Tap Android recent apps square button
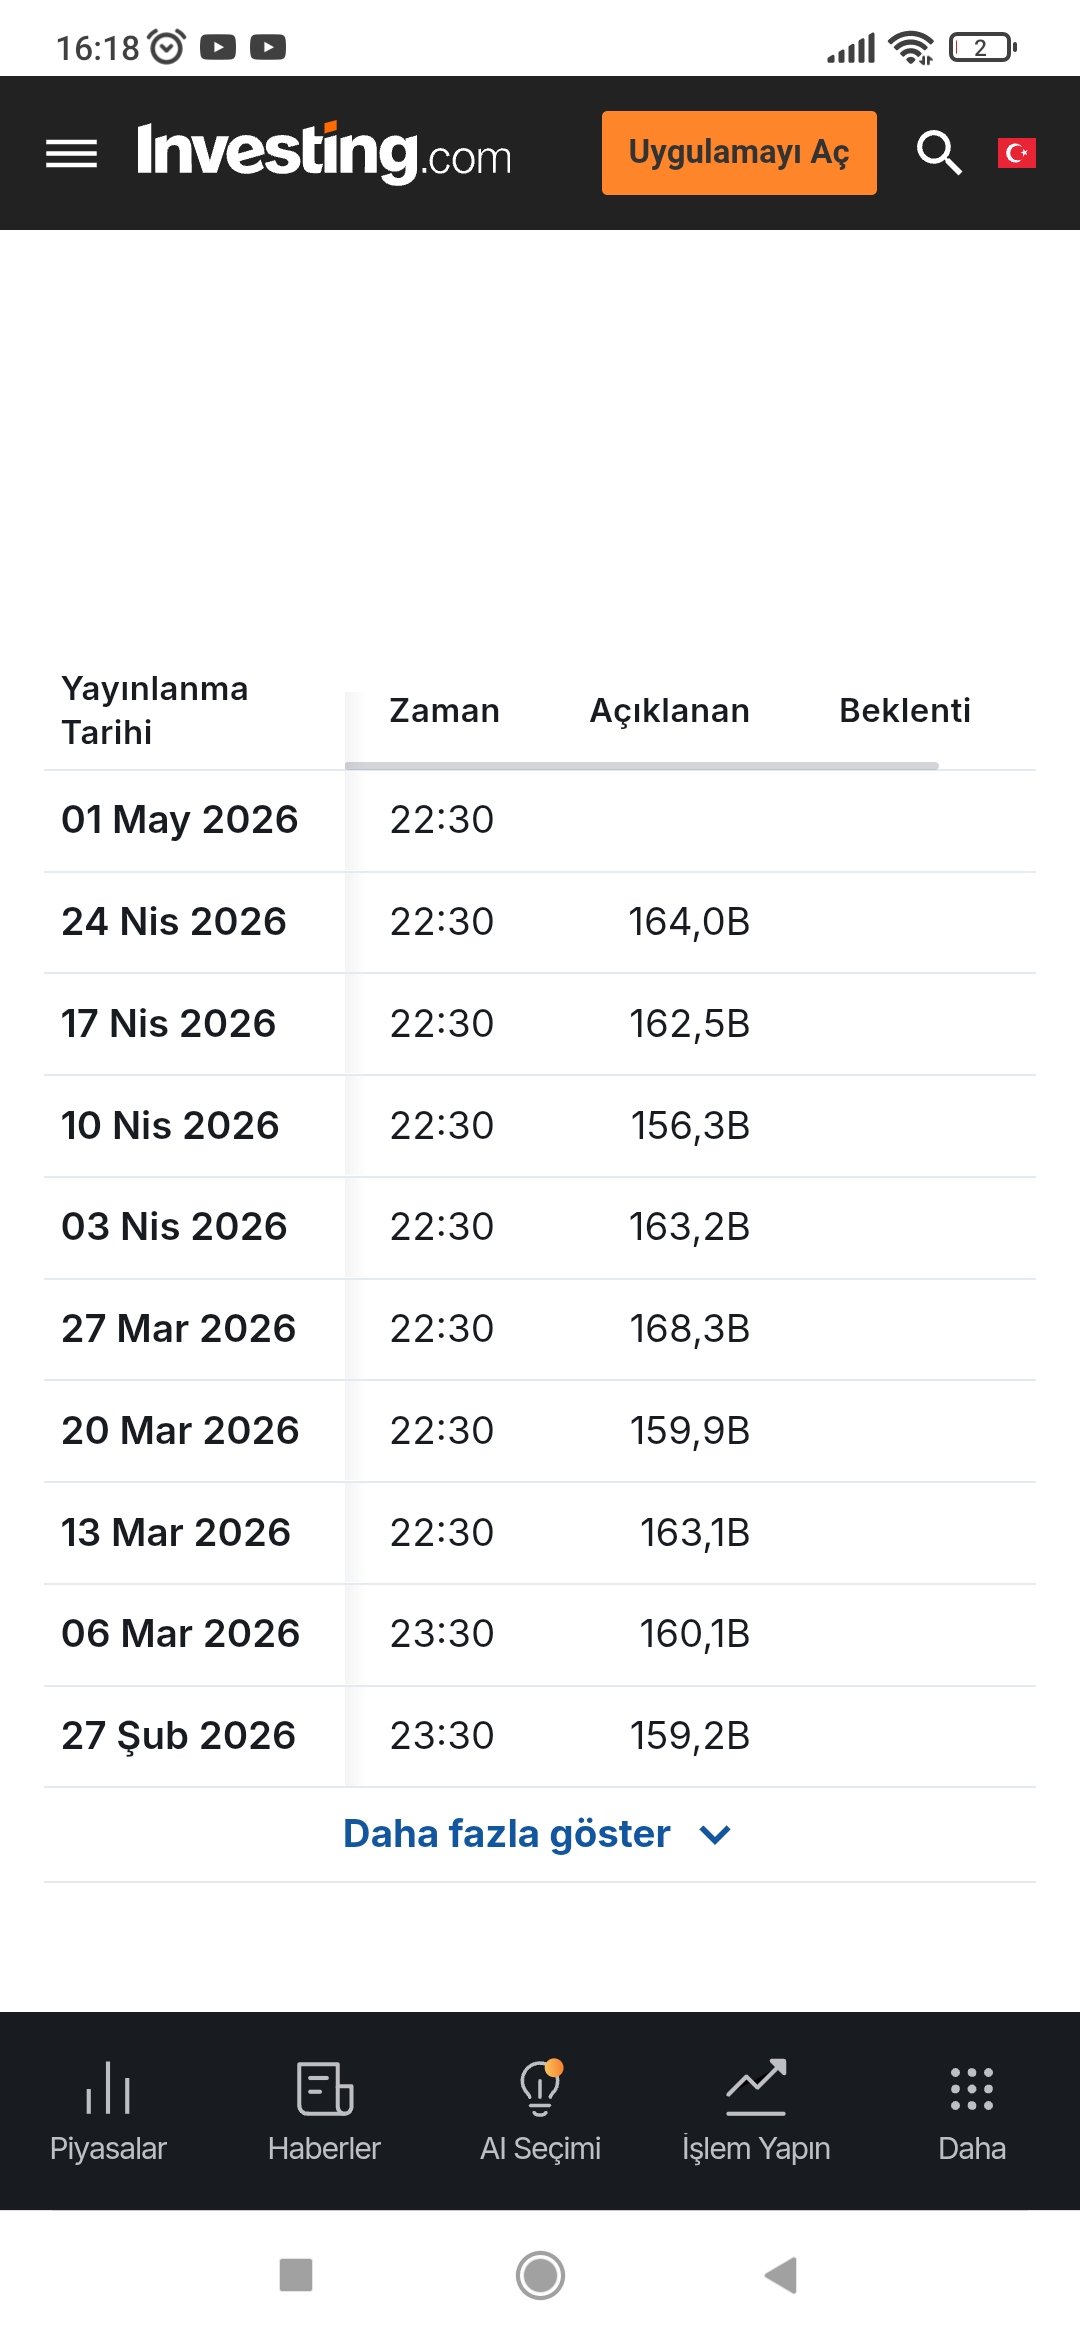The width and height of the screenshot is (1080, 2340). point(296,2275)
